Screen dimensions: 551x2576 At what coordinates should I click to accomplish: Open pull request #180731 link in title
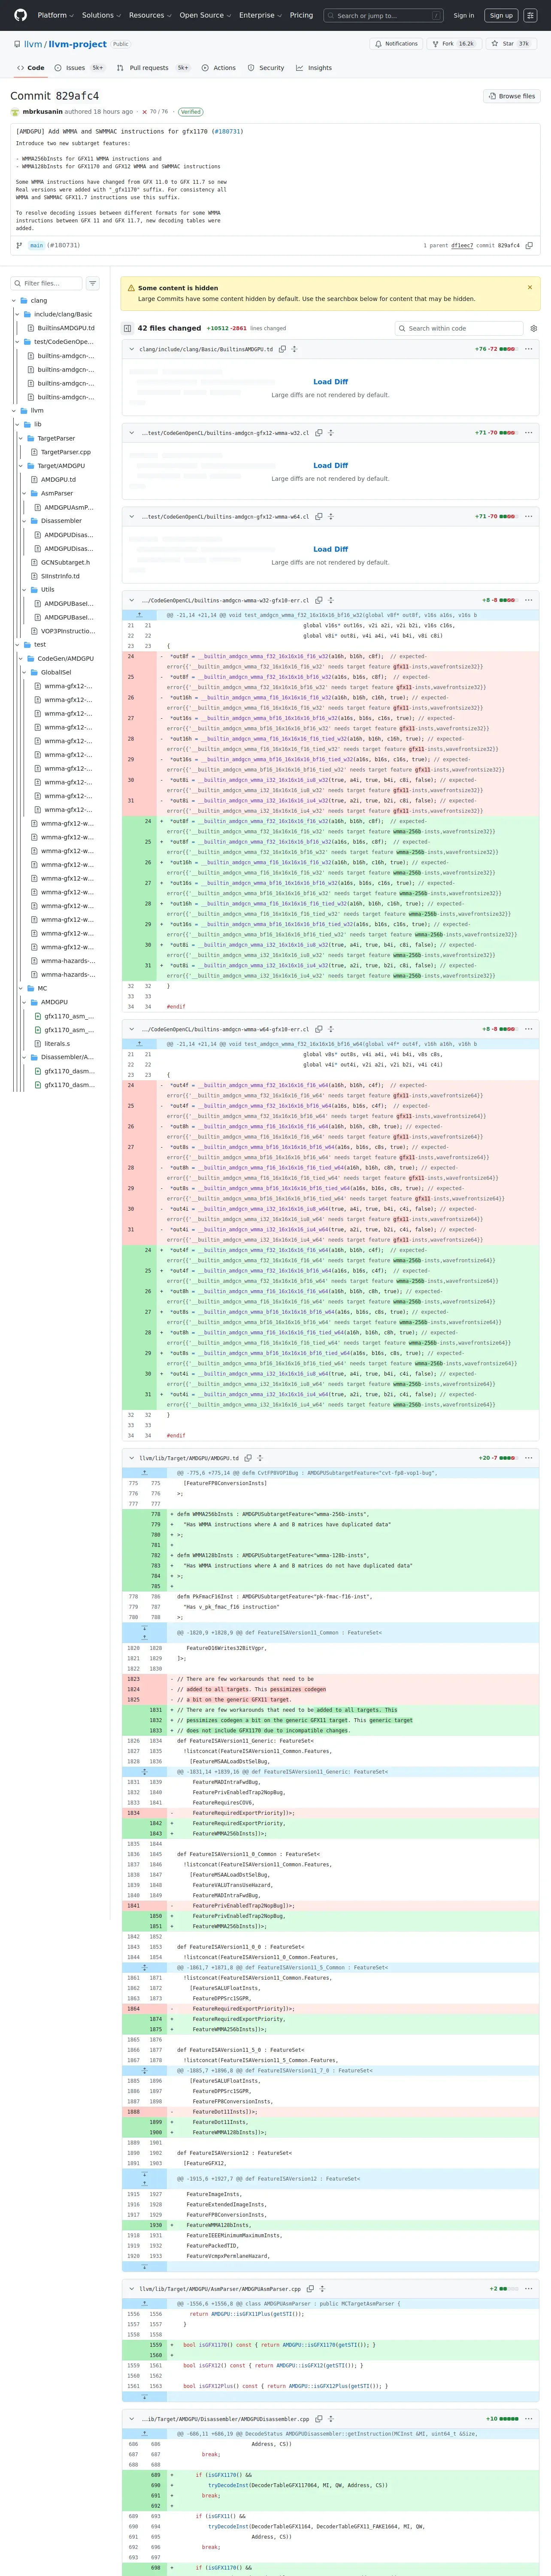pyautogui.click(x=228, y=131)
